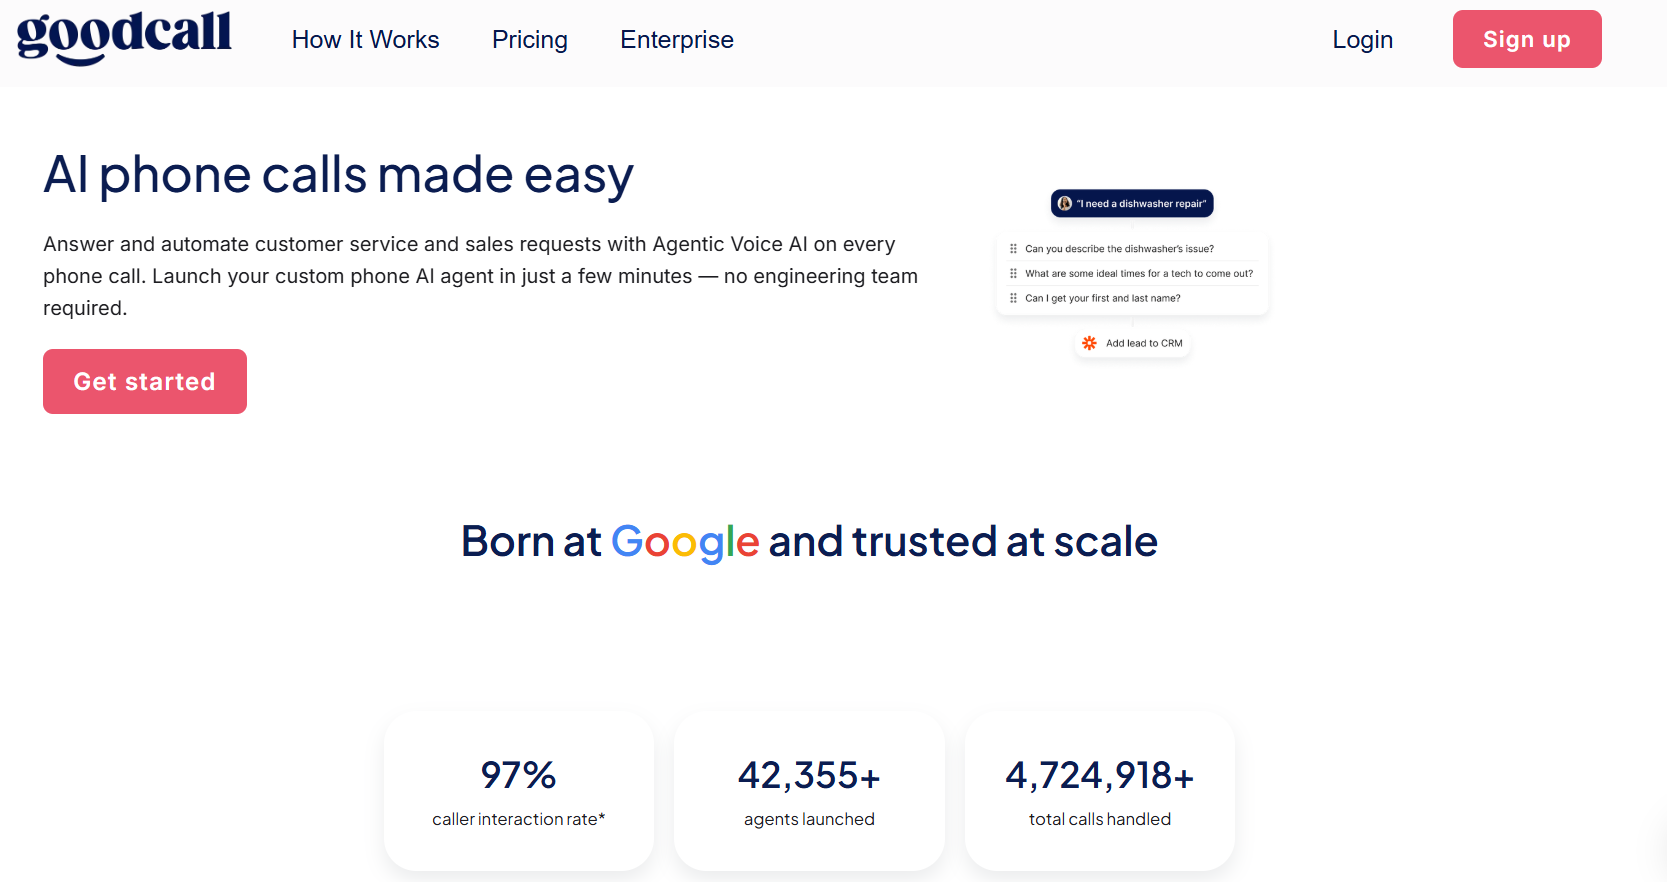Screen dimensions: 1667x882
Task: Click the caller avatar in the dishwasher bubble
Action: pos(1065,203)
